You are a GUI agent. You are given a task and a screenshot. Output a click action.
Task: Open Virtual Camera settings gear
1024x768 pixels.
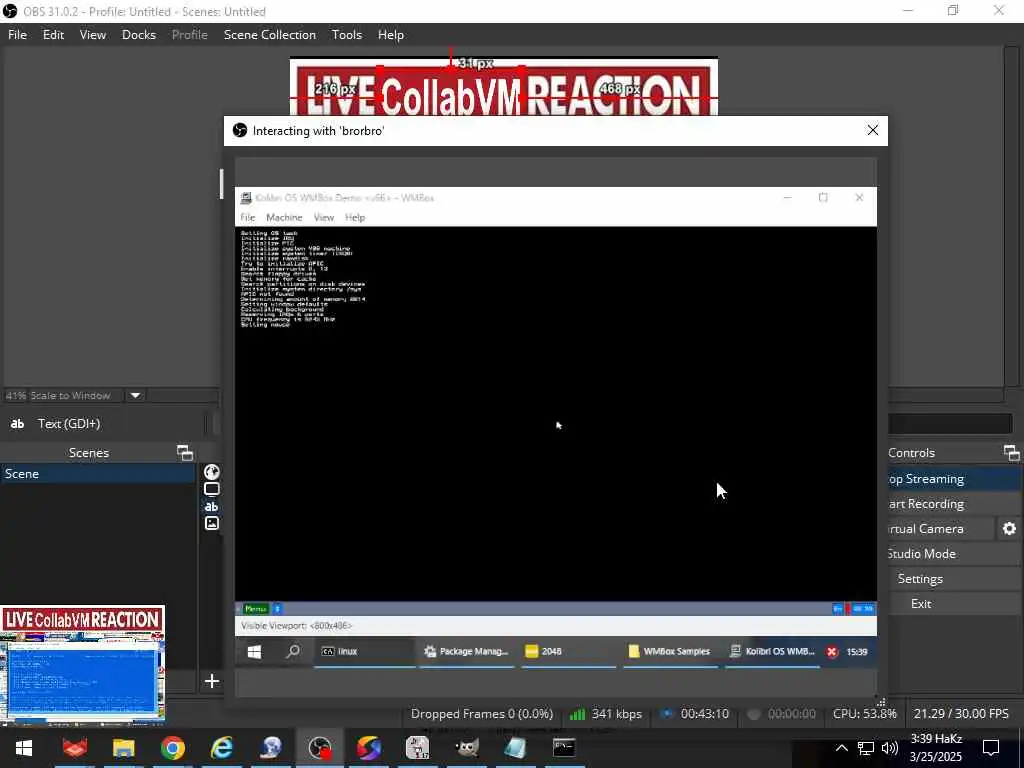[x=1009, y=529]
